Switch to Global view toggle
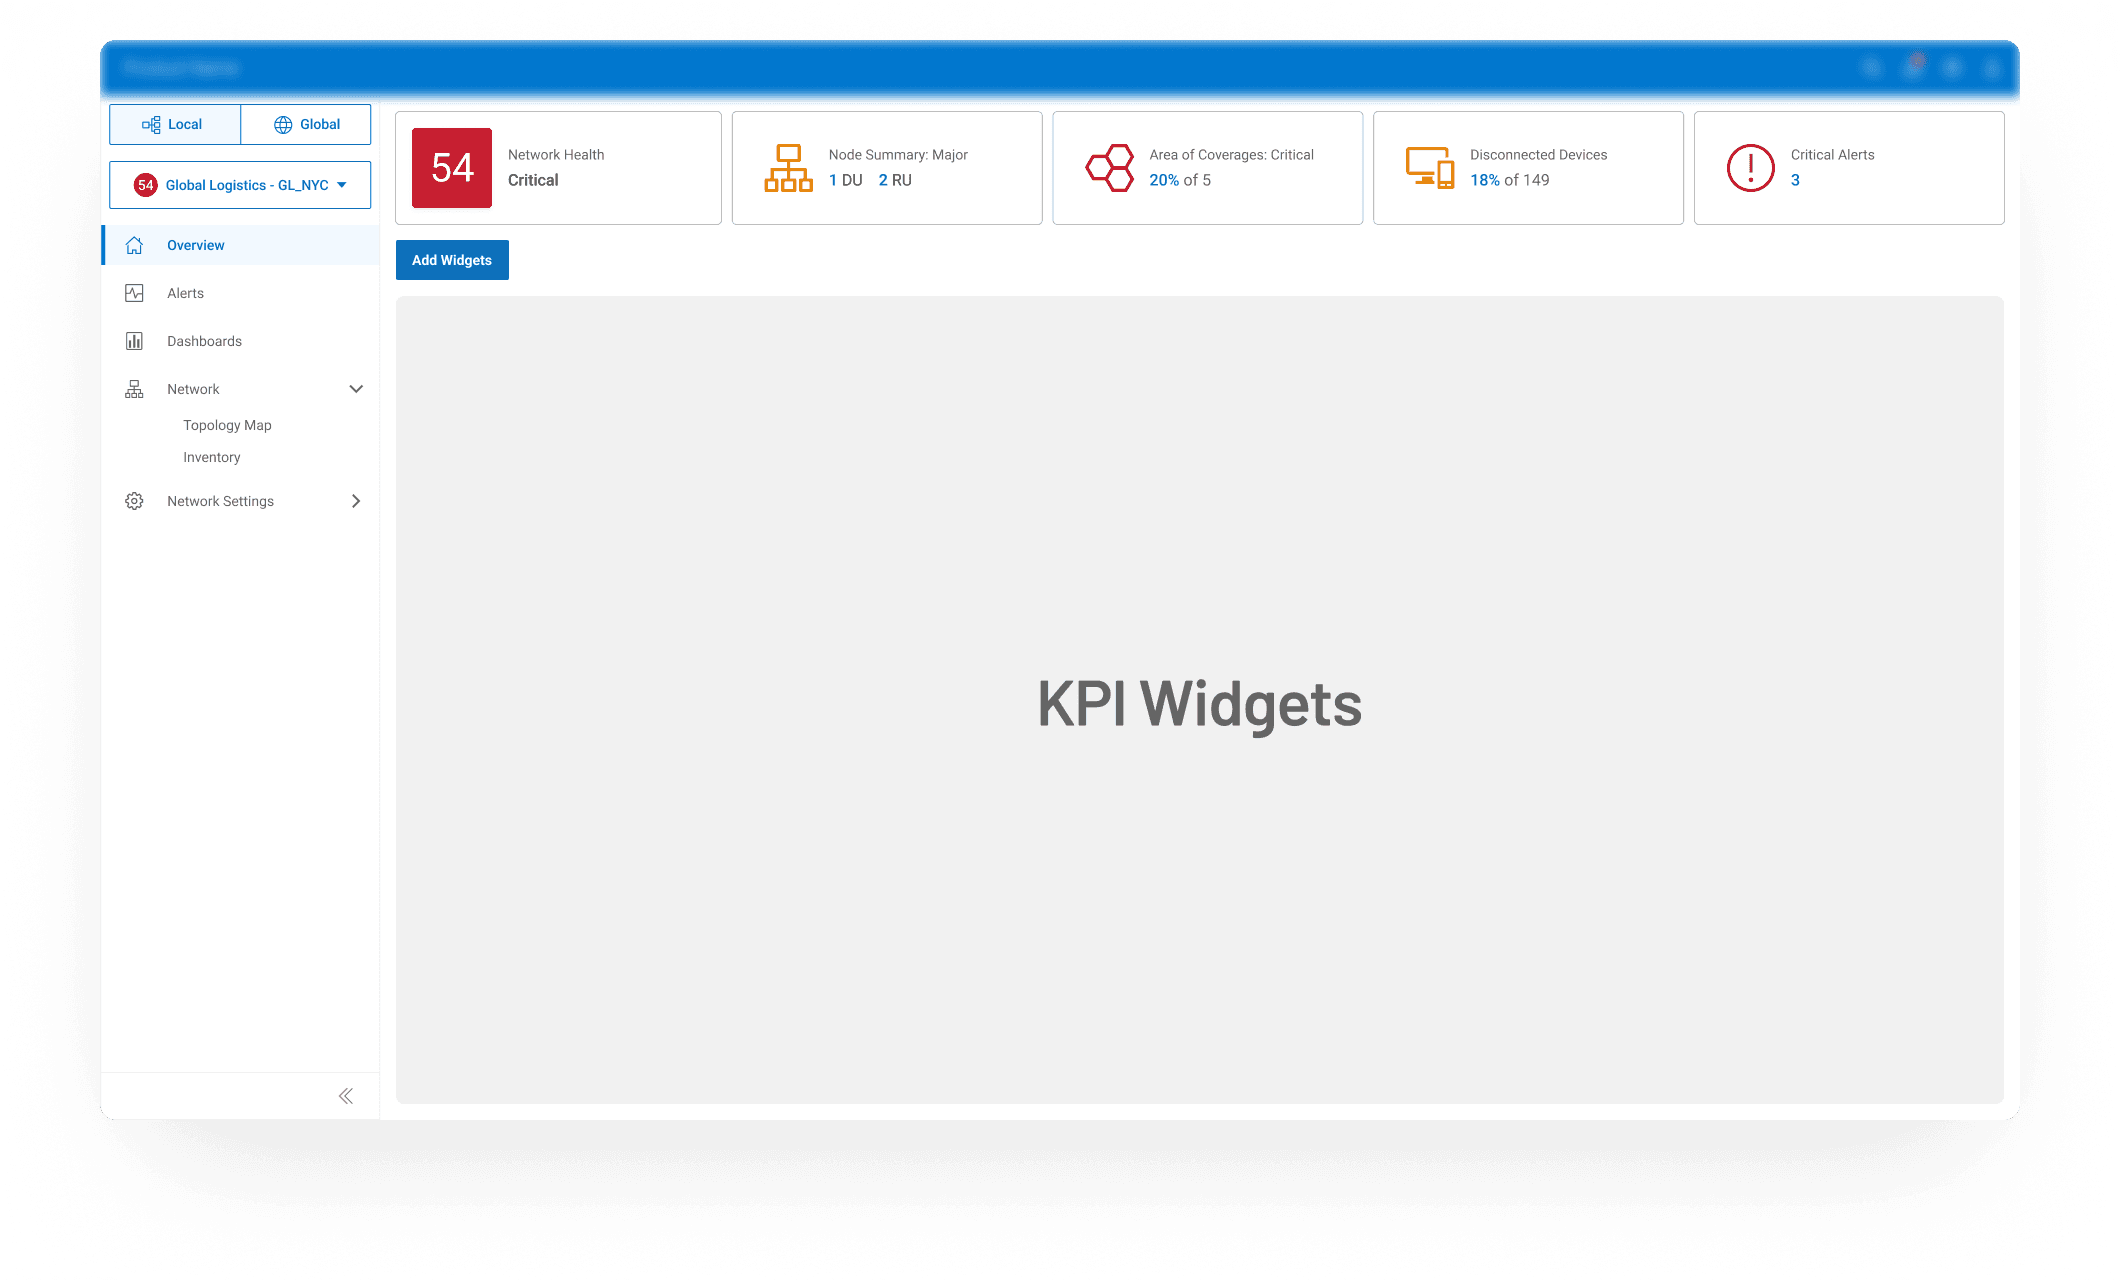2120x1280 pixels. 306,124
